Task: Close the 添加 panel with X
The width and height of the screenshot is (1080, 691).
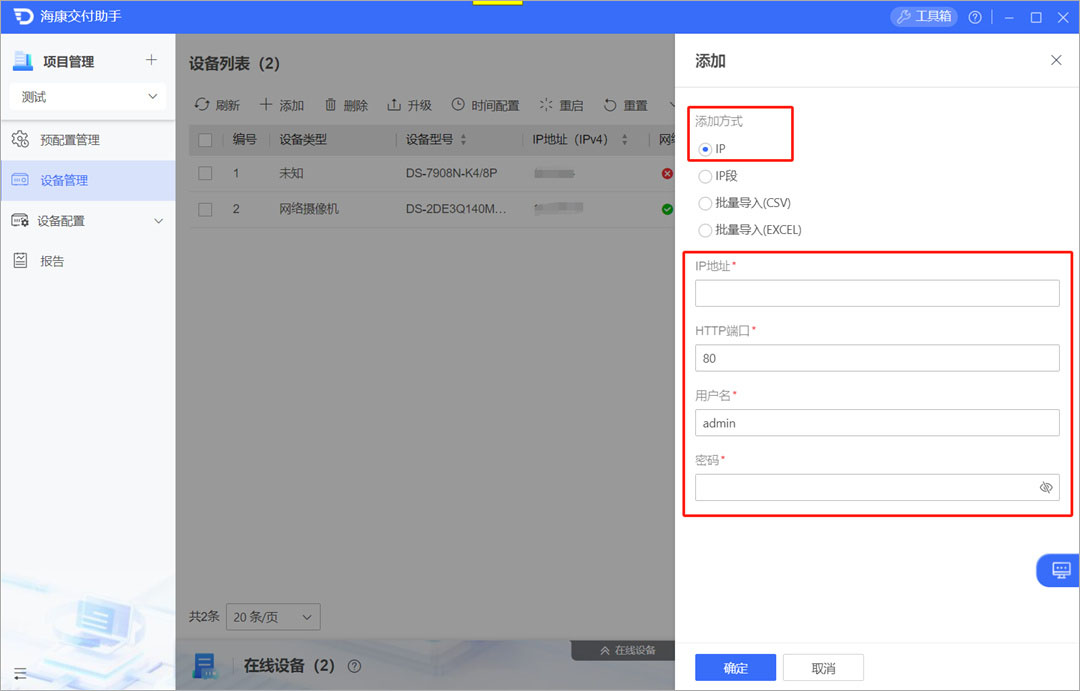Action: pyautogui.click(x=1056, y=61)
